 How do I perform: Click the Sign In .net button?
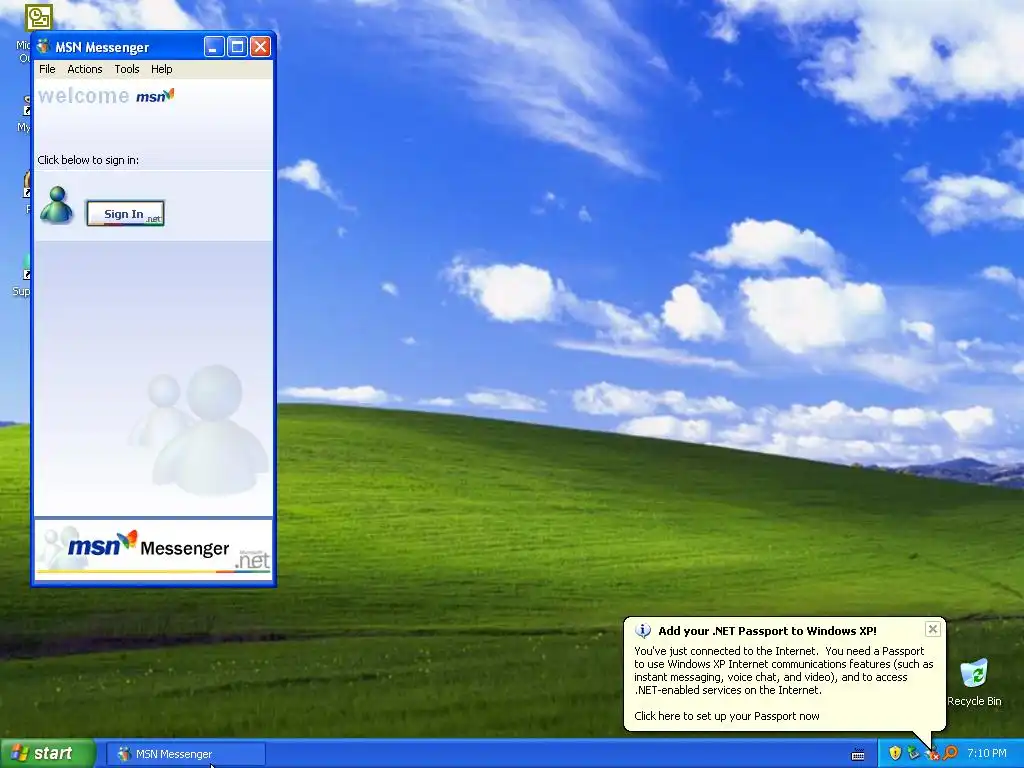point(125,214)
